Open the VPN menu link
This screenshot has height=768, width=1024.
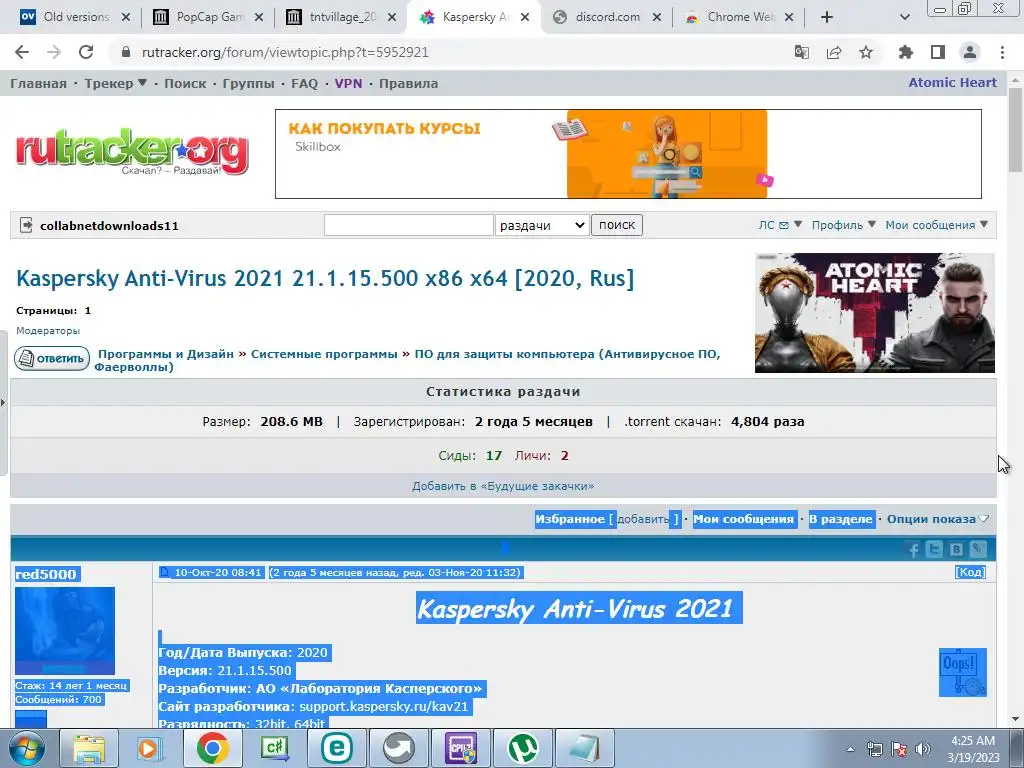pos(348,84)
